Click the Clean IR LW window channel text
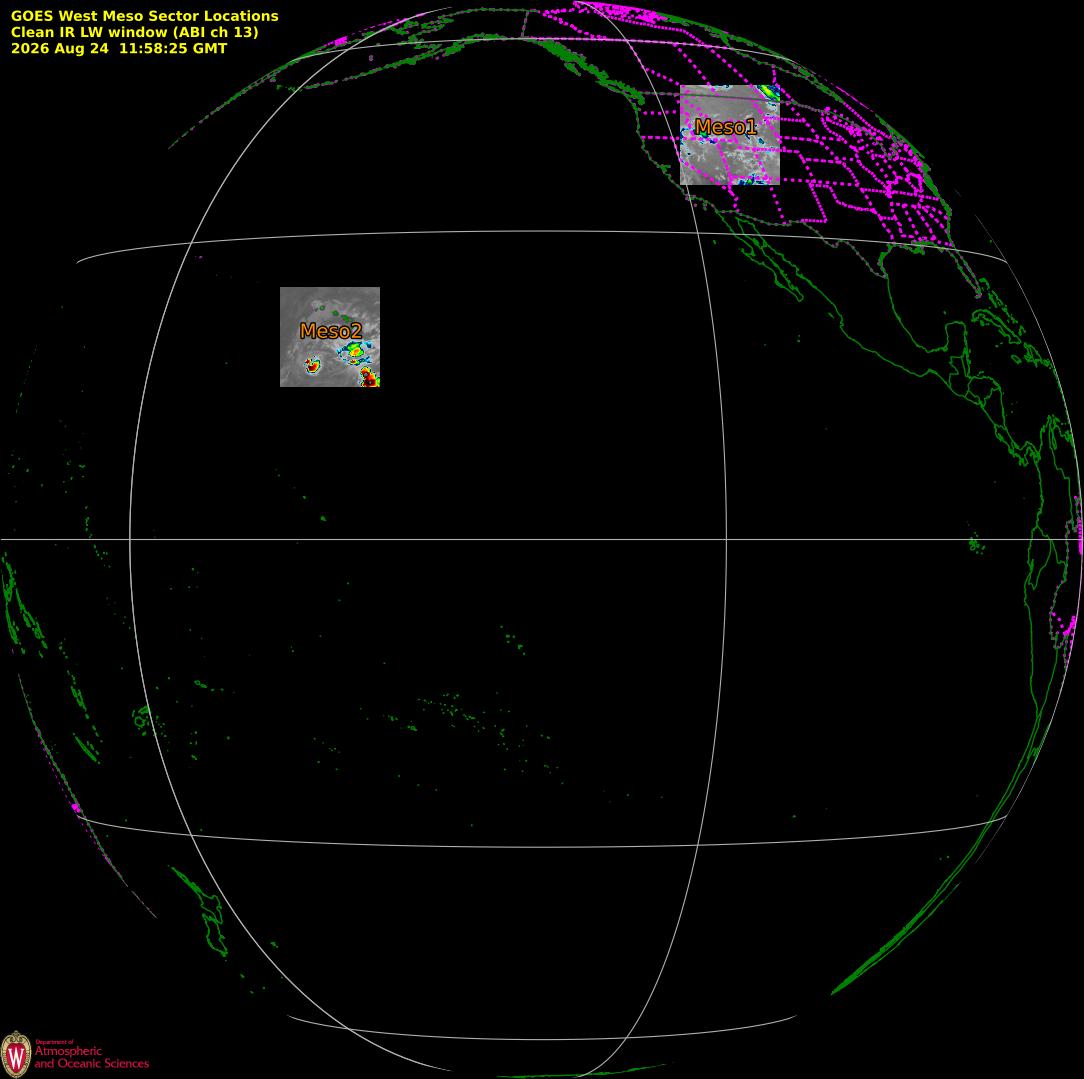This screenshot has height=1079, width=1084. (134, 32)
